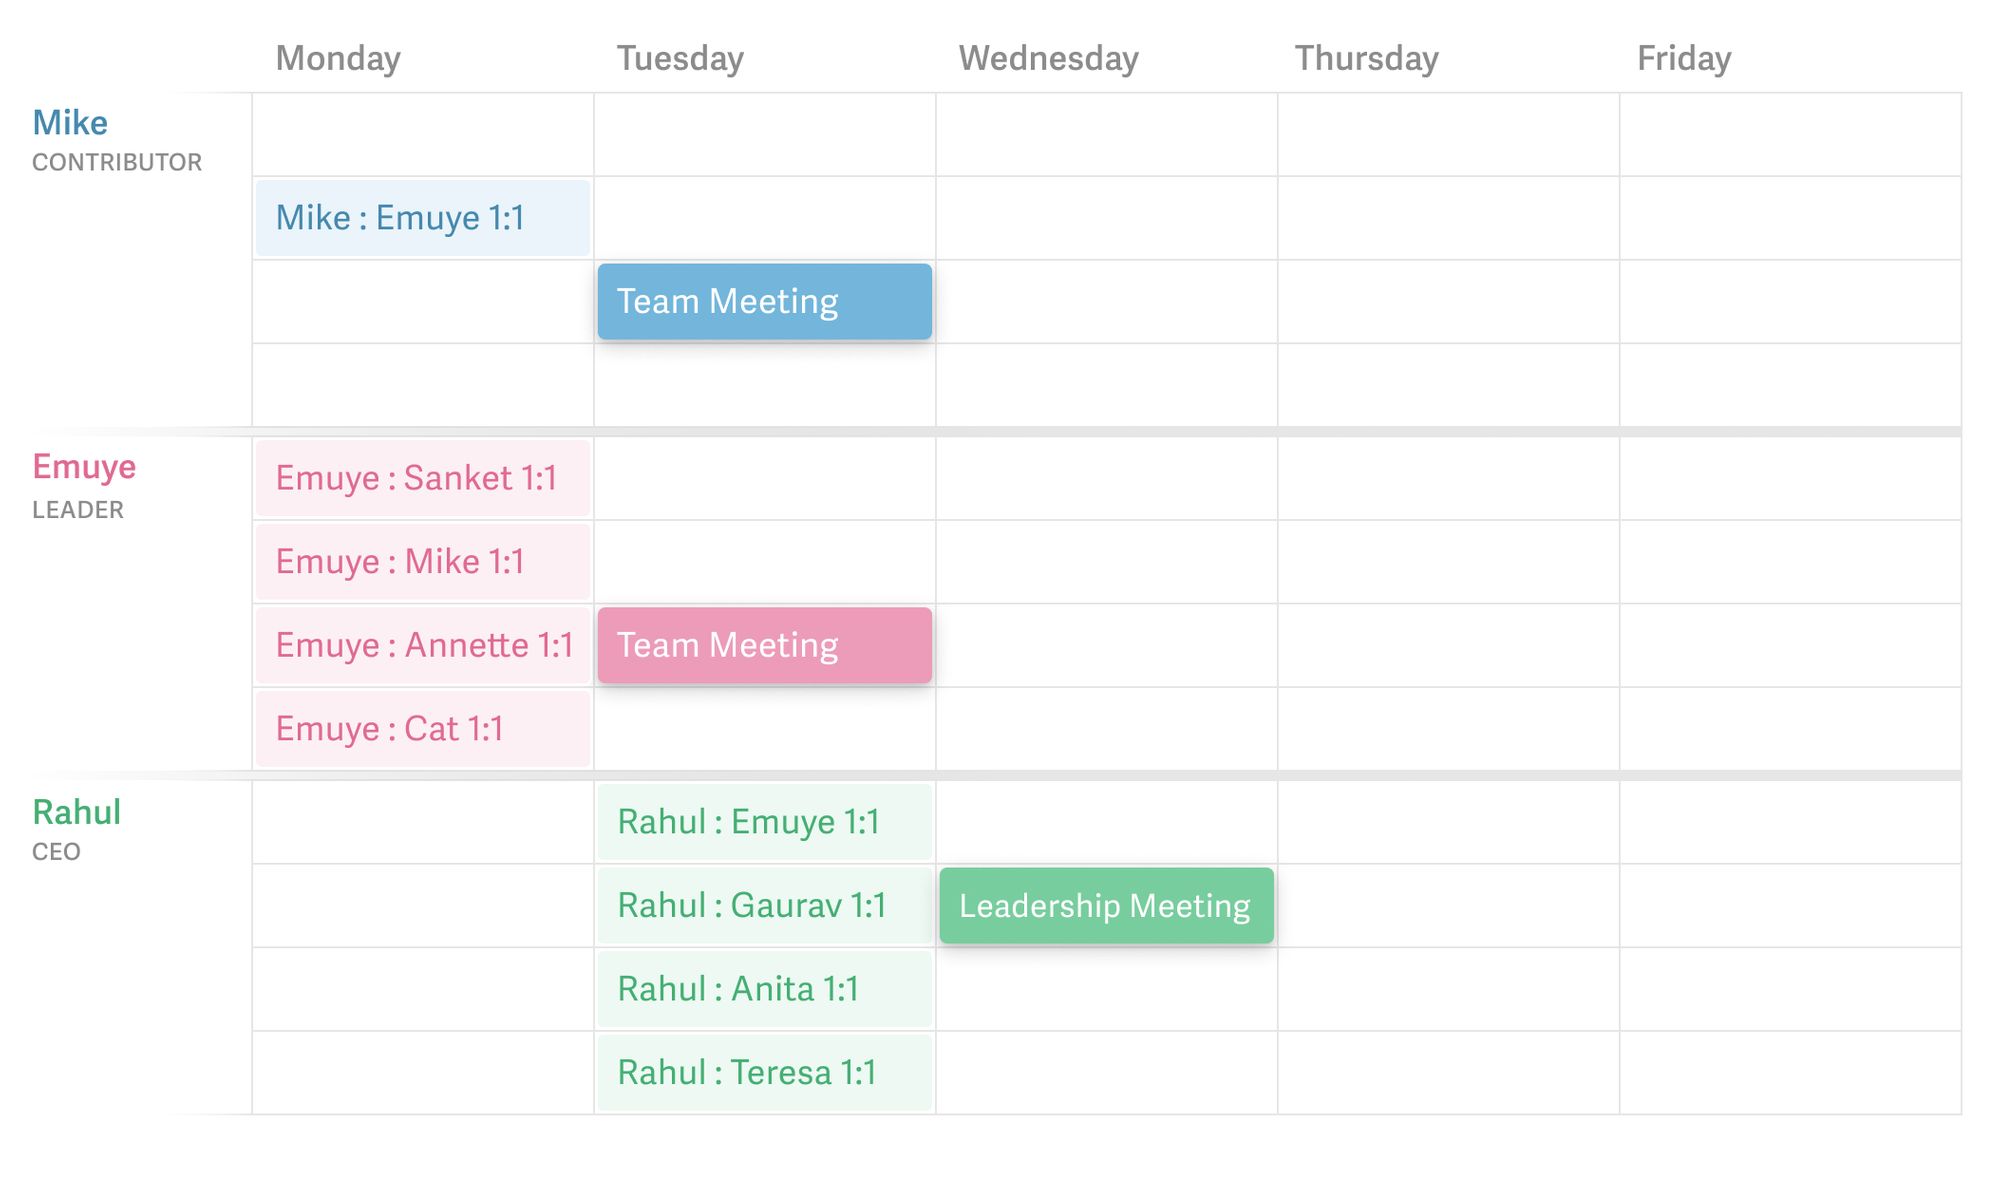Select the Tuesday column header
The height and width of the screenshot is (1193, 2000).
coord(680,58)
